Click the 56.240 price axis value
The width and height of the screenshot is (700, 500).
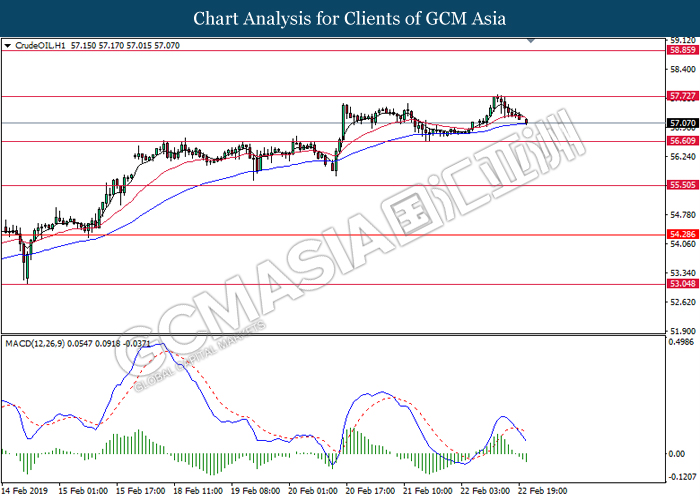click(x=683, y=156)
